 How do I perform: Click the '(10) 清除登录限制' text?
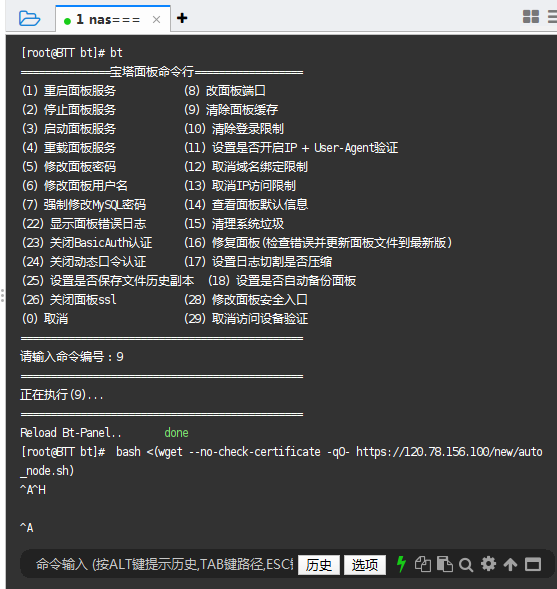(234, 129)
